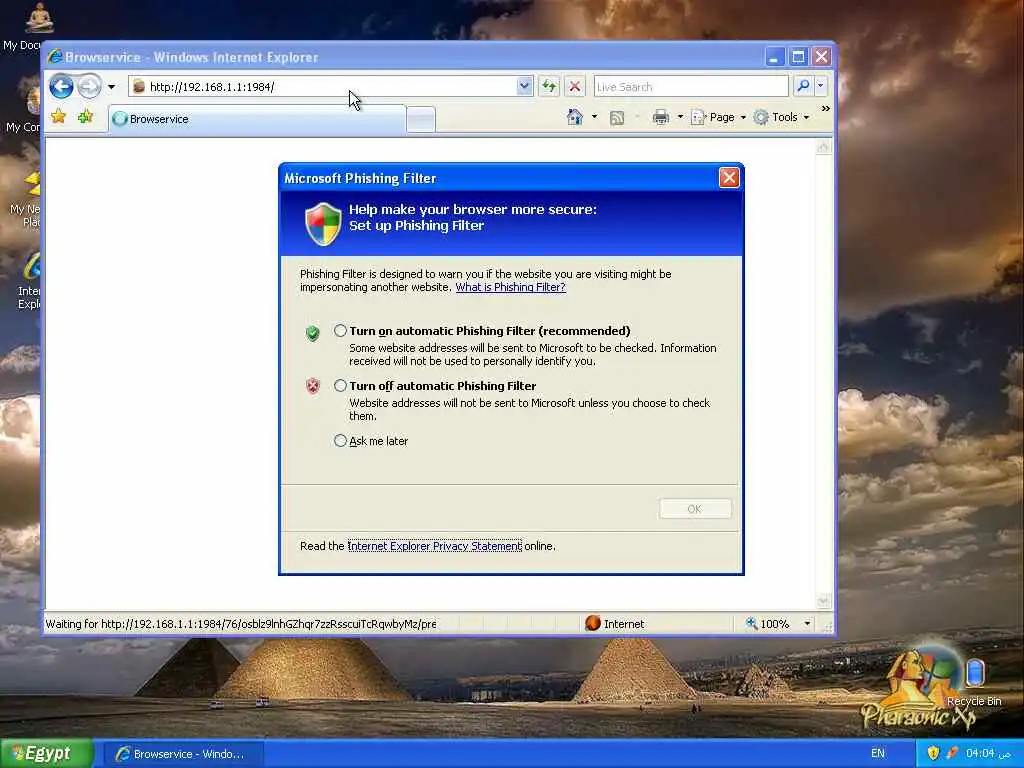The image size is (1024, 768).
Task: Click the scrollbar down arrow
Action: click(x=823, y=601)
